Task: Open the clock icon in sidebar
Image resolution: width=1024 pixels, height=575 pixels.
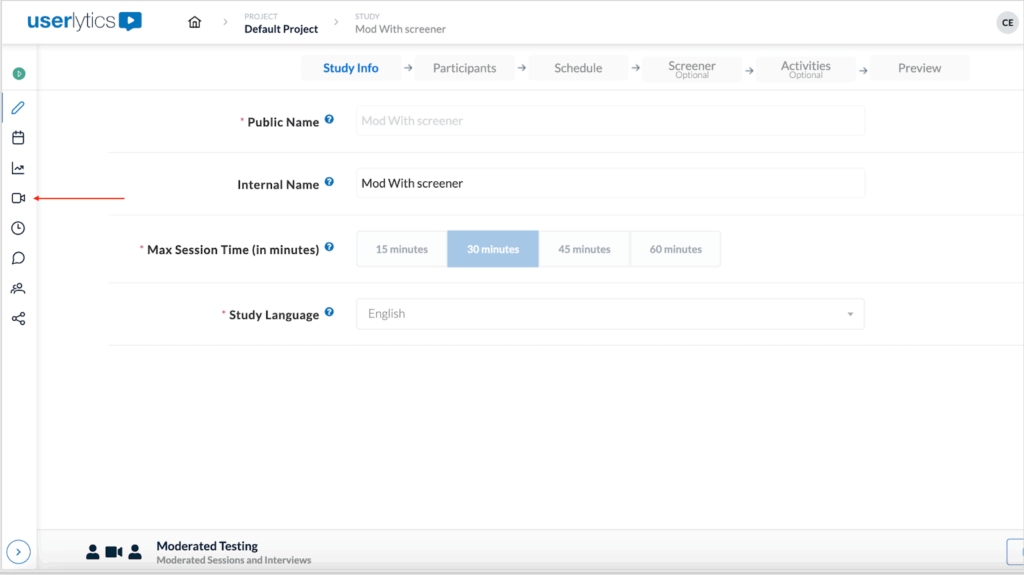Action: click(x=18, y=228)
